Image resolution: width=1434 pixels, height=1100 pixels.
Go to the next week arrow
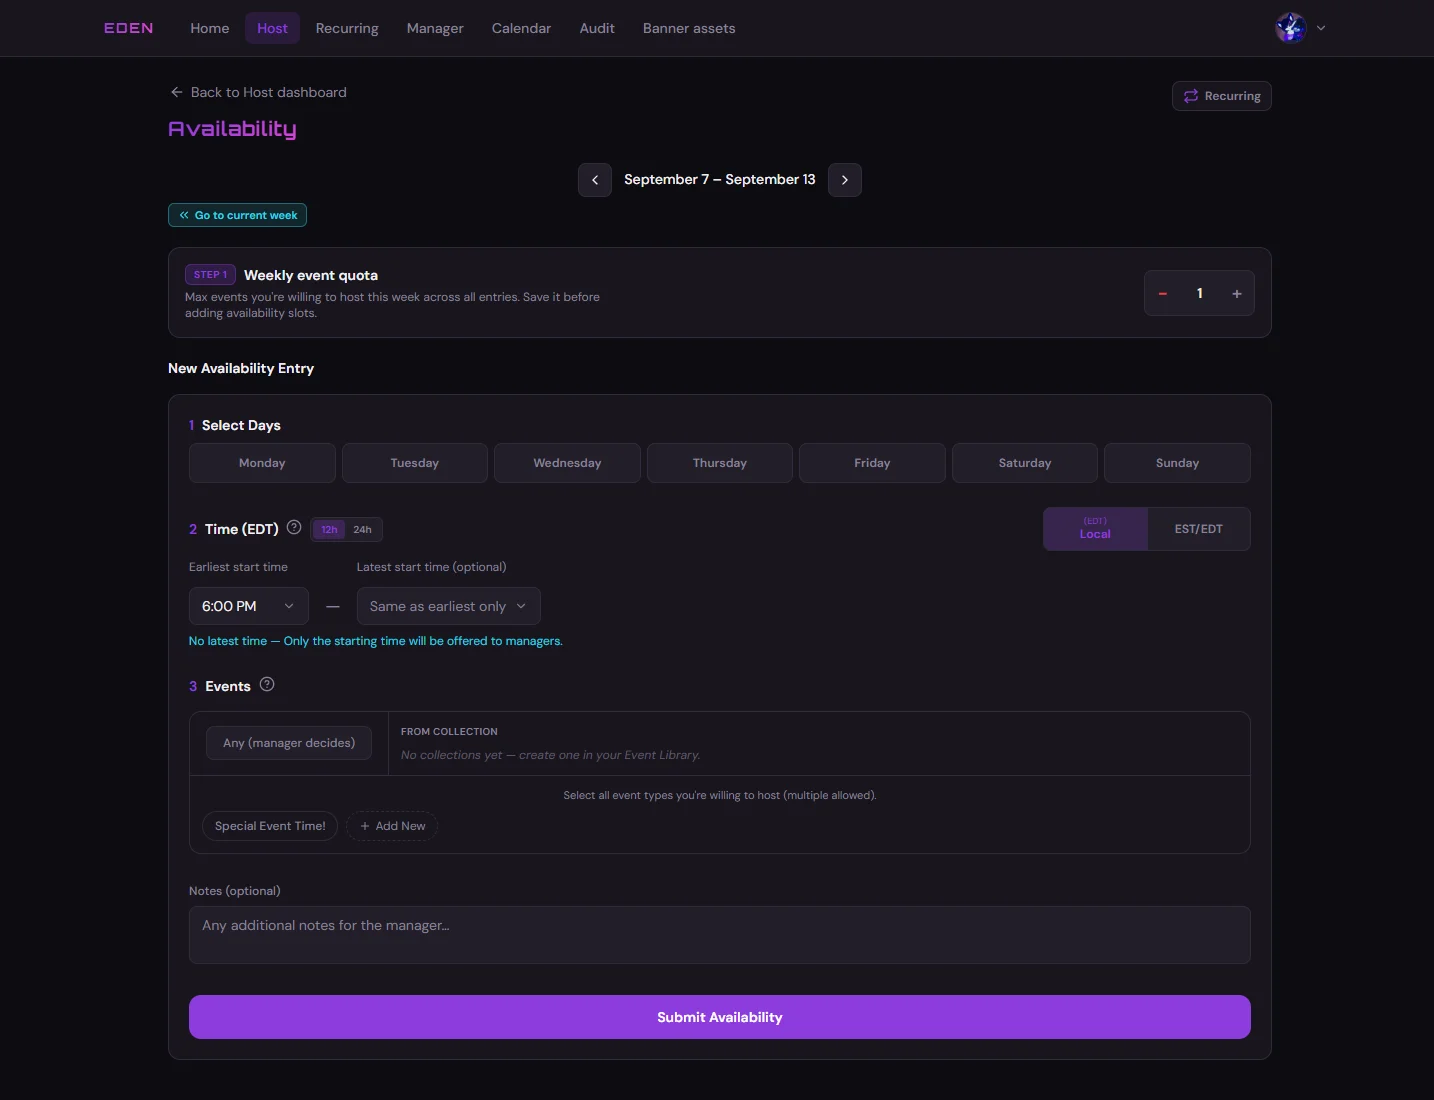(x=845, y=180)
